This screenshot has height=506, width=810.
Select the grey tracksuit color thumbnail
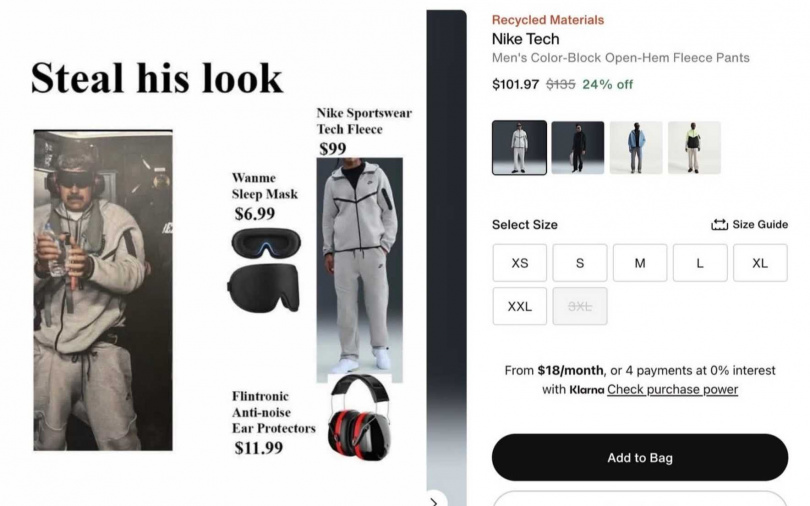[x=519, y=148]
